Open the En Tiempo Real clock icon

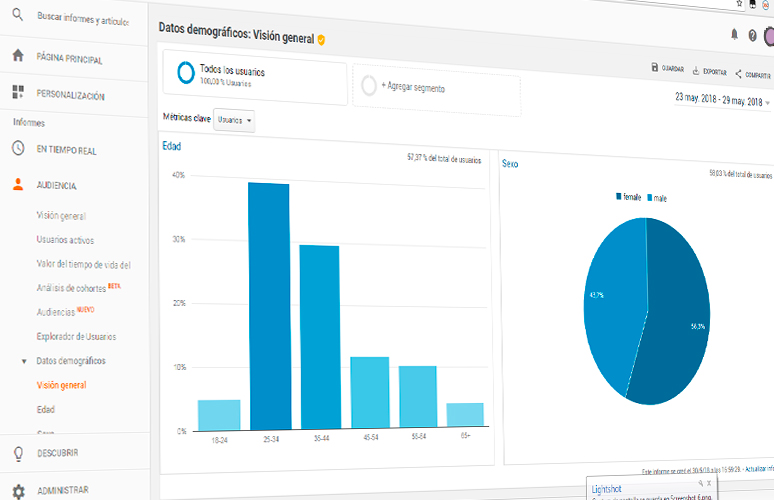(x=18, y=148)
